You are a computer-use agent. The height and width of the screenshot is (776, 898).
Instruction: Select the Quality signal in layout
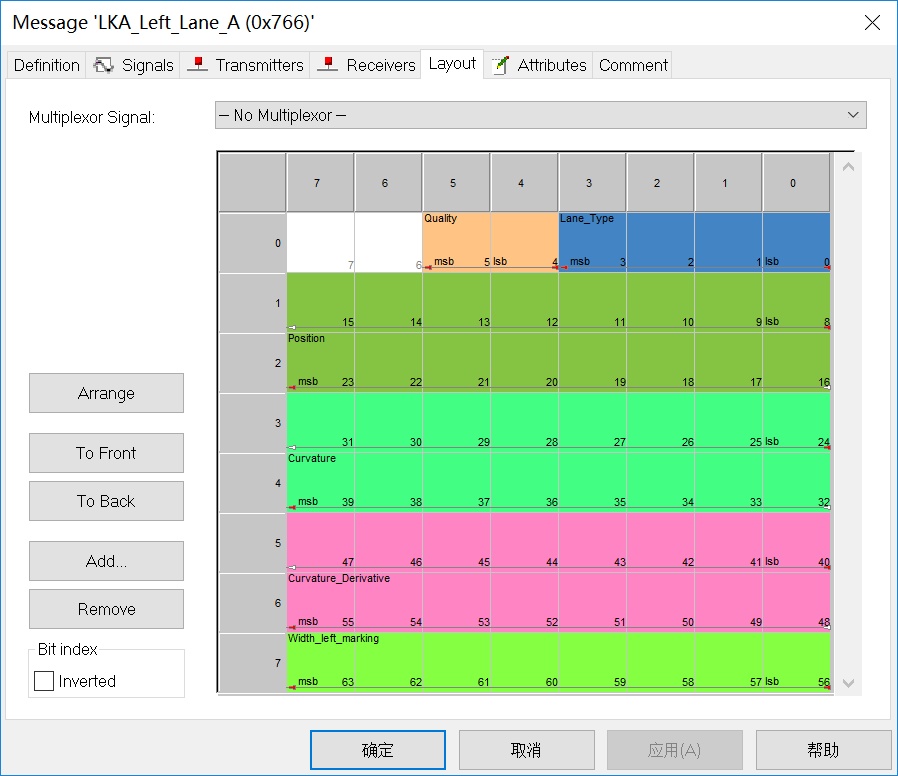490,242
